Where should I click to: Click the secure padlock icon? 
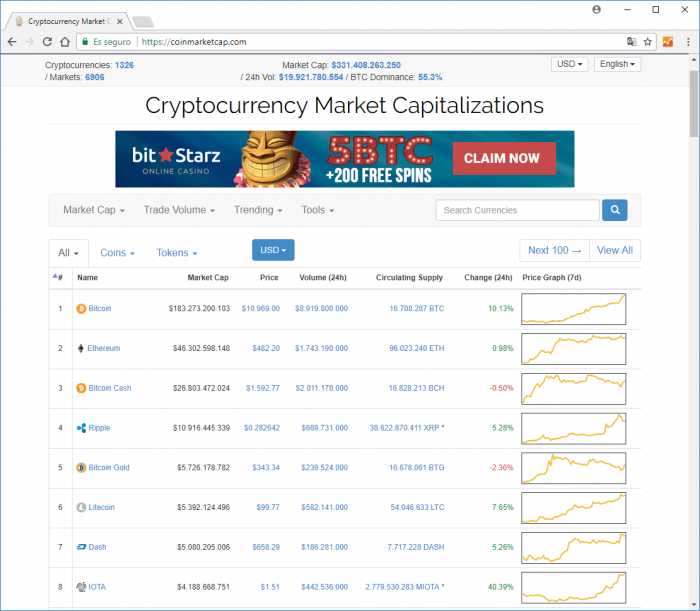point(85,42)
